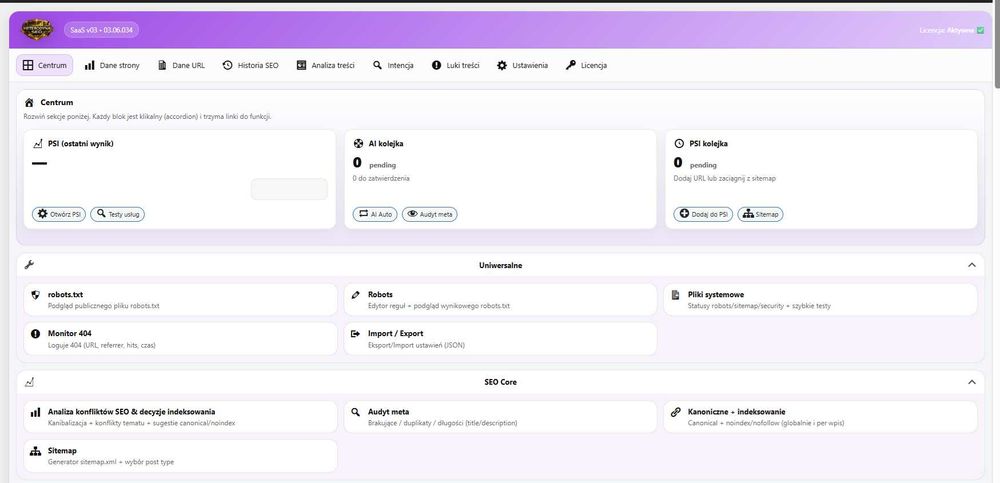Click the Import / Export arrow icon

(356, 333)
